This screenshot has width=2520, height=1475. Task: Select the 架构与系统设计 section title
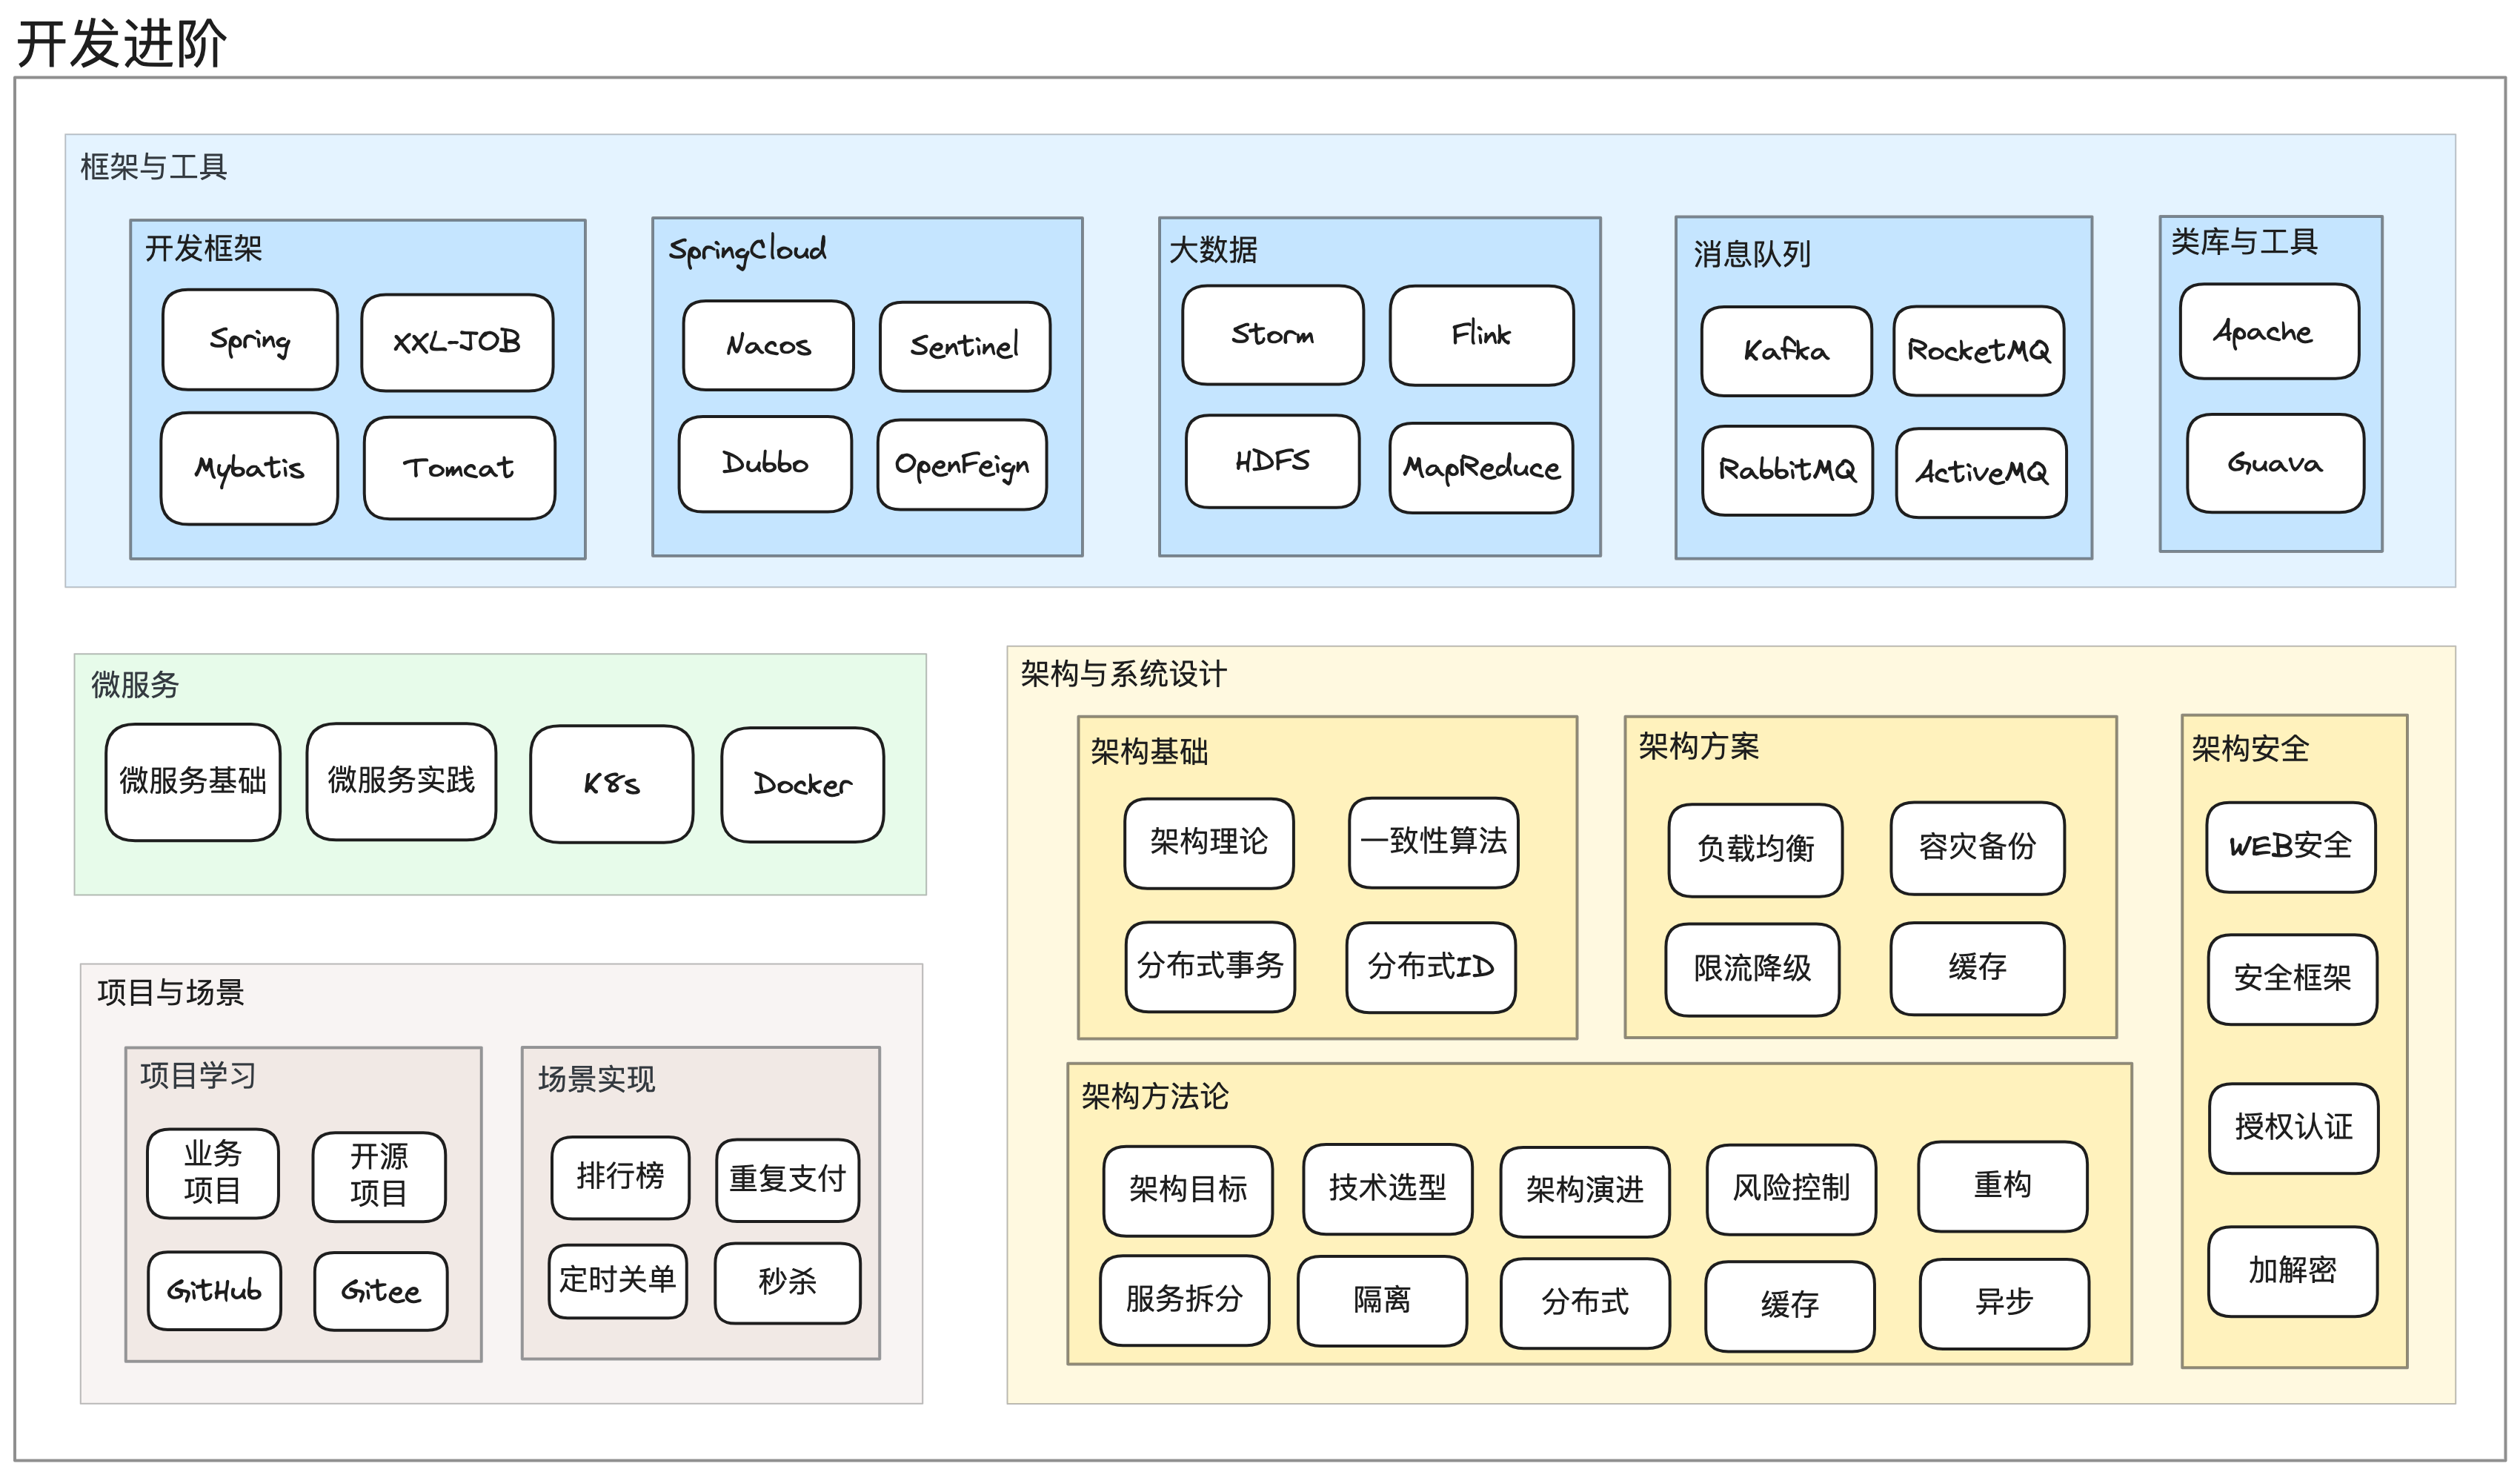1123,674
